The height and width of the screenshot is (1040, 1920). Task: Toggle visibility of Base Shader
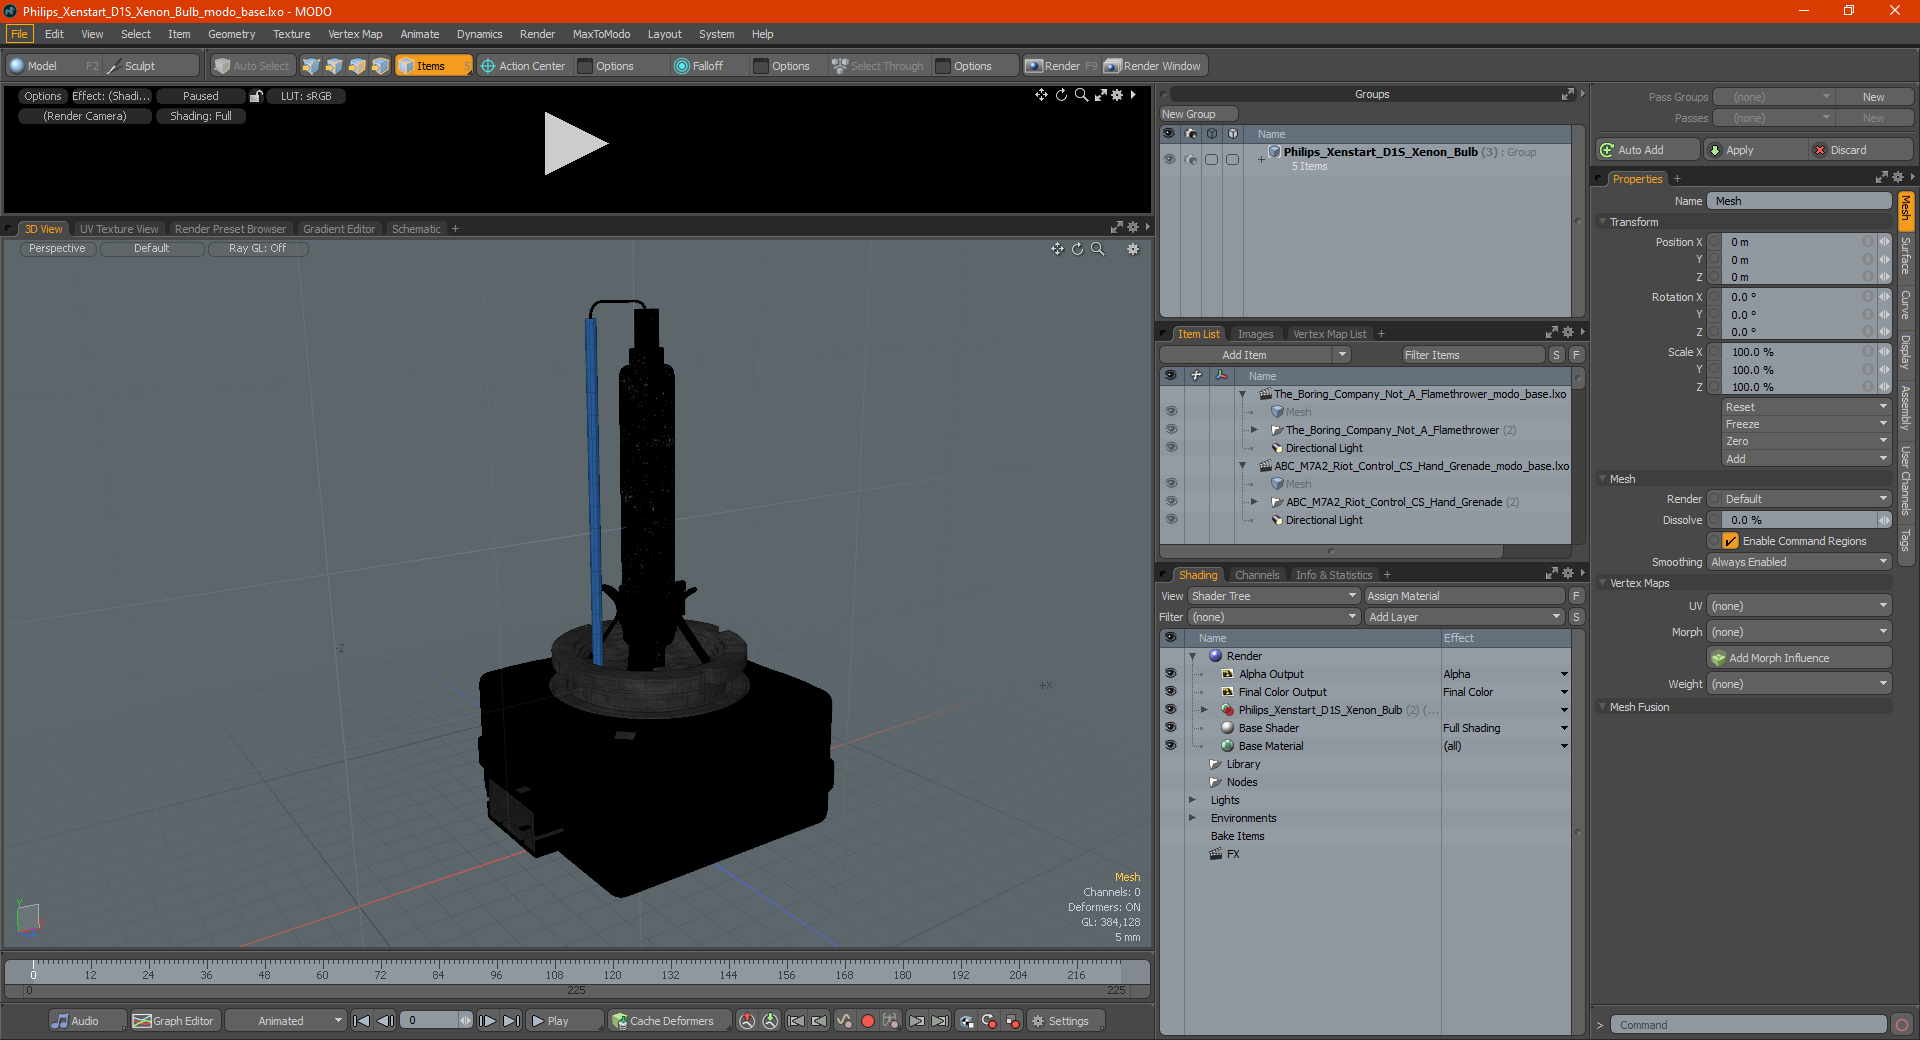pos(1170,728)
